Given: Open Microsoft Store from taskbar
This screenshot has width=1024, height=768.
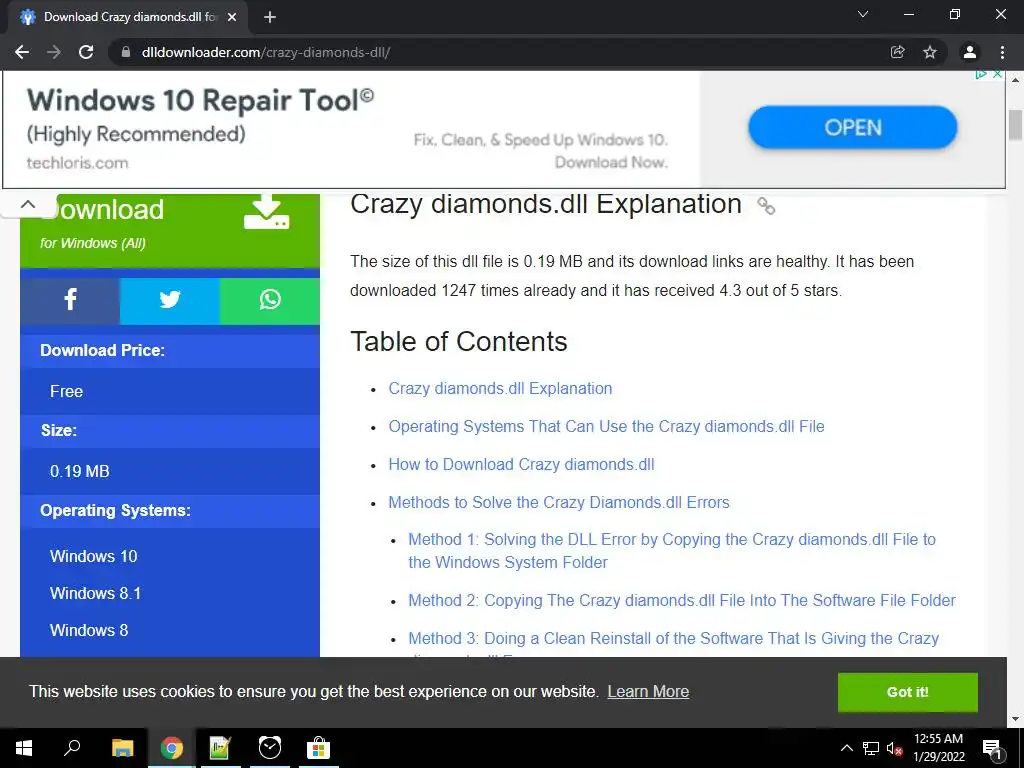Looking at the screenshot, I should [319, 748].
